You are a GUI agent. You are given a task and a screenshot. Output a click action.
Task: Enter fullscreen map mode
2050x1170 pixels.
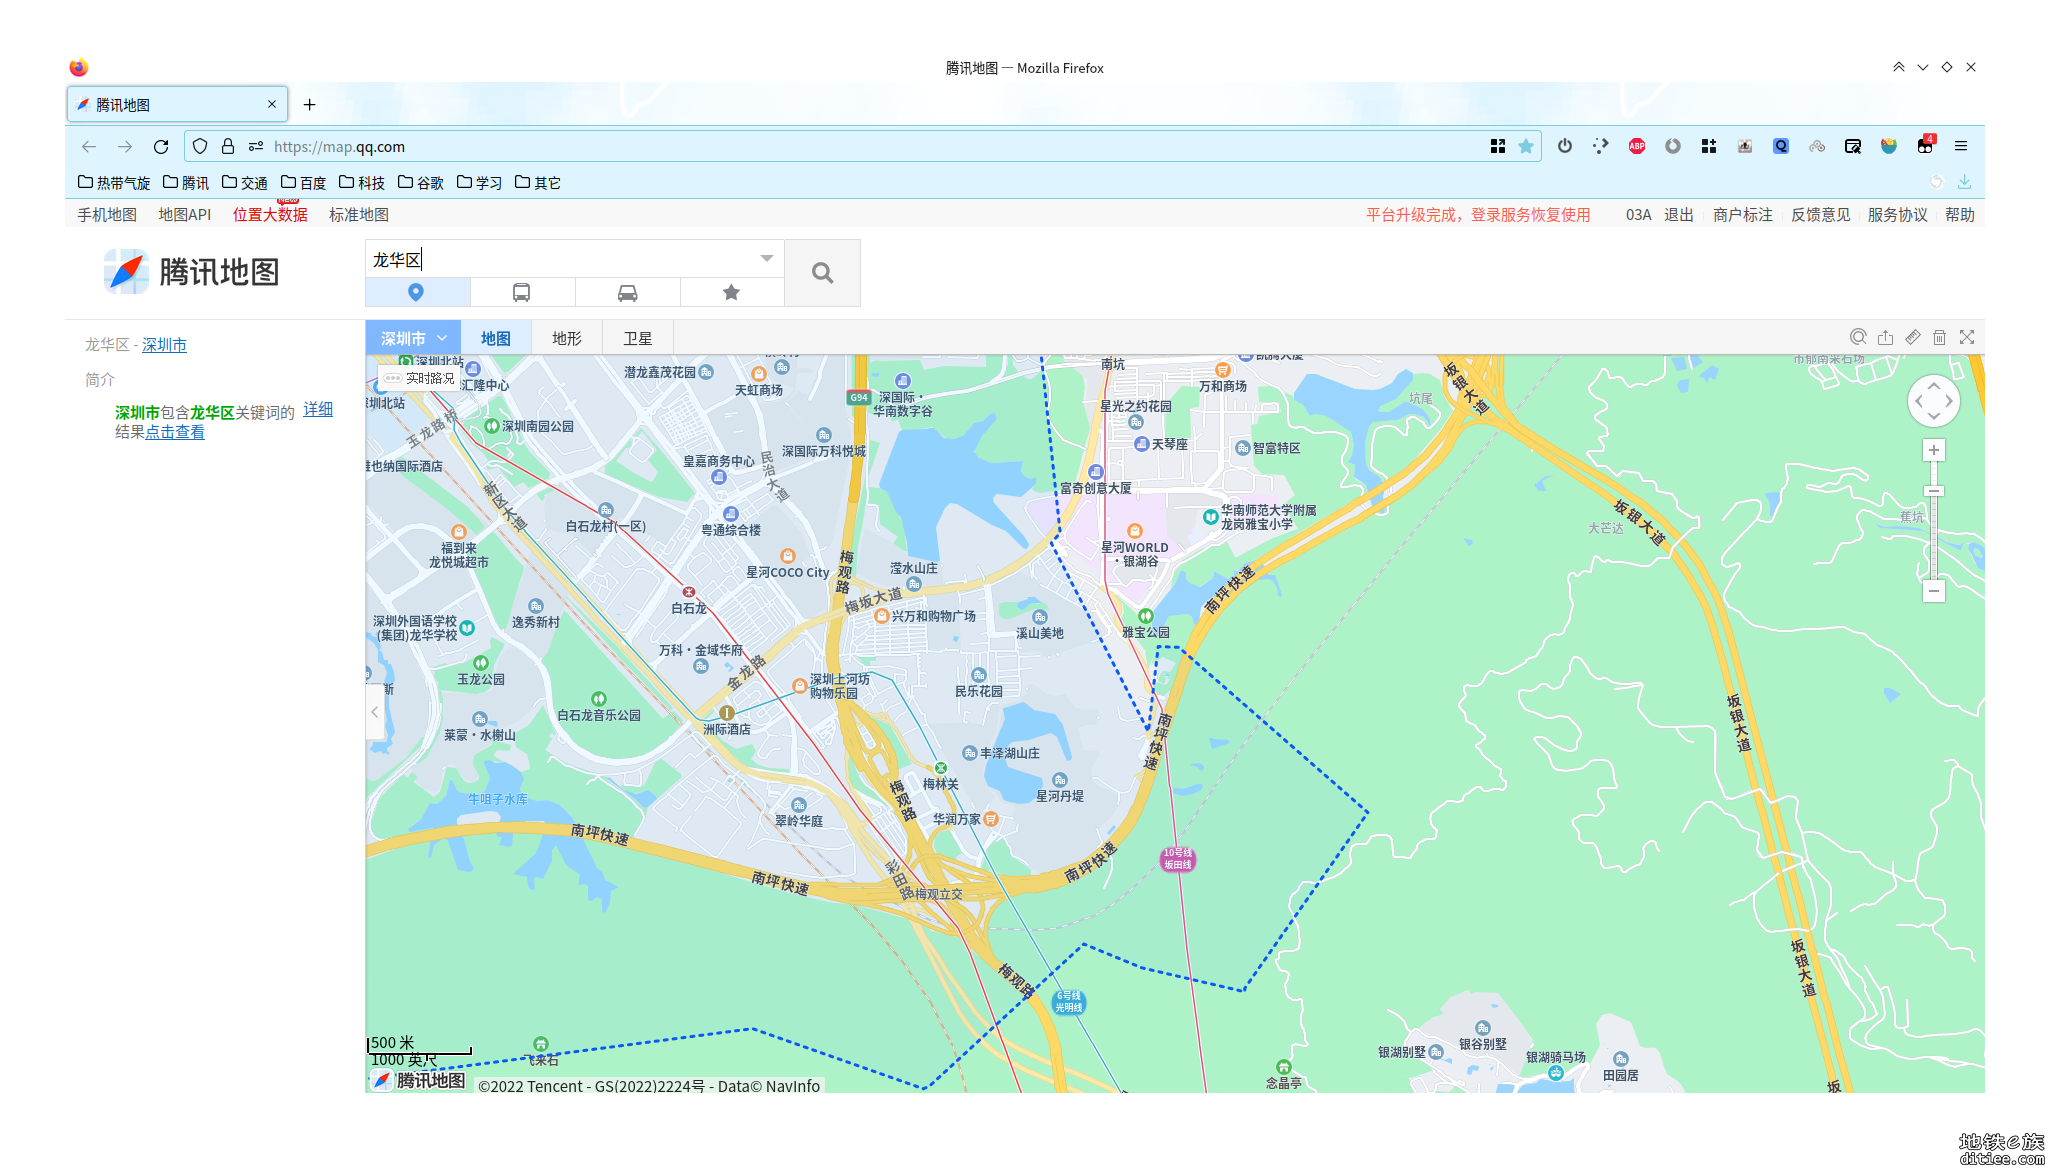(x=1967, y=337)
